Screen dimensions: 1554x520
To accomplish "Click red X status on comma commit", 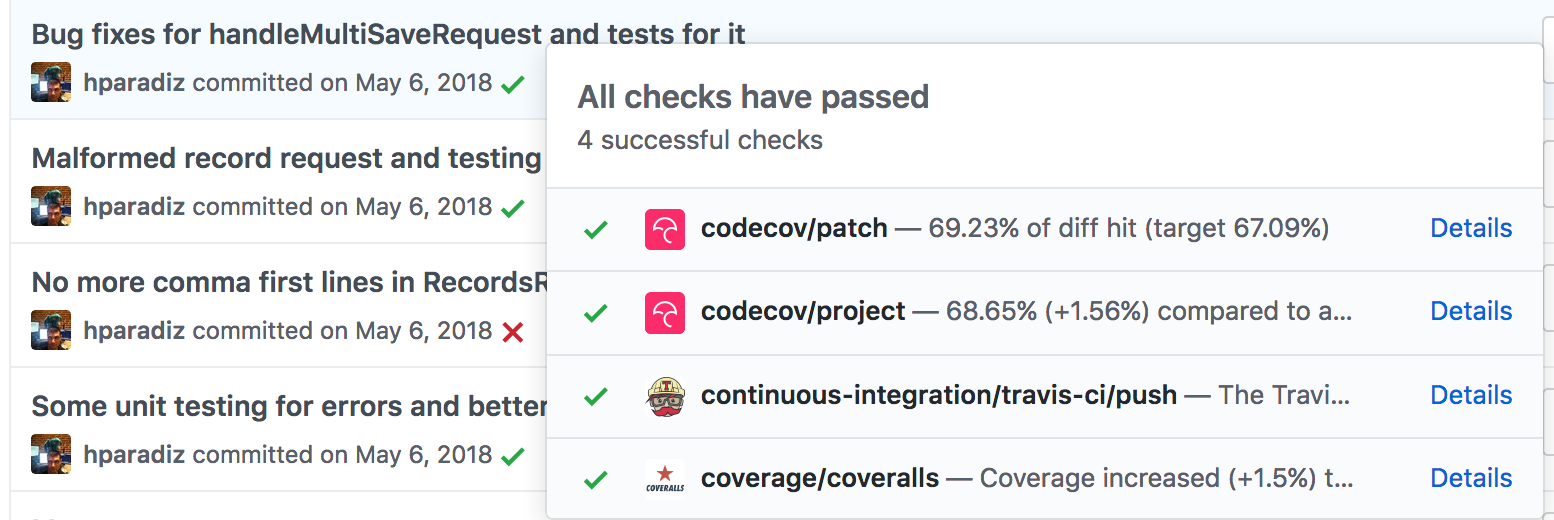I will tap(513, 332).
